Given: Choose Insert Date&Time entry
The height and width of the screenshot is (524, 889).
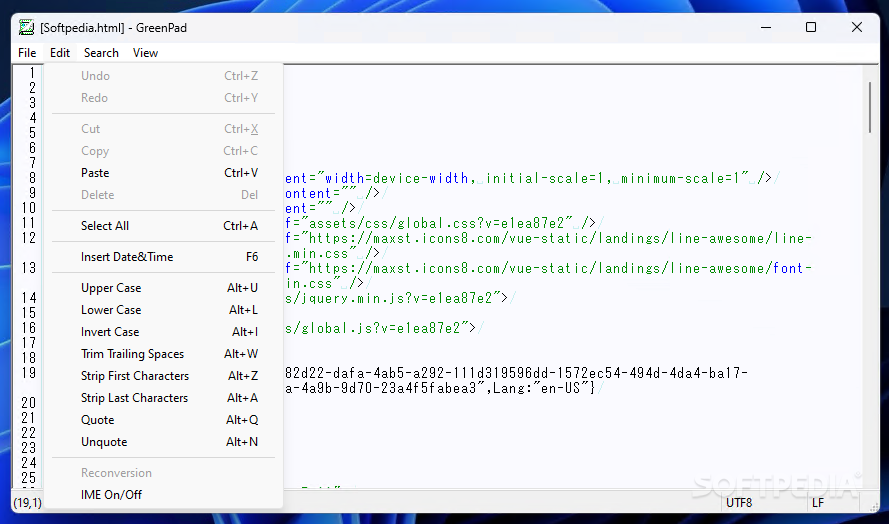Looking at the screenshot, I should 163,257.
